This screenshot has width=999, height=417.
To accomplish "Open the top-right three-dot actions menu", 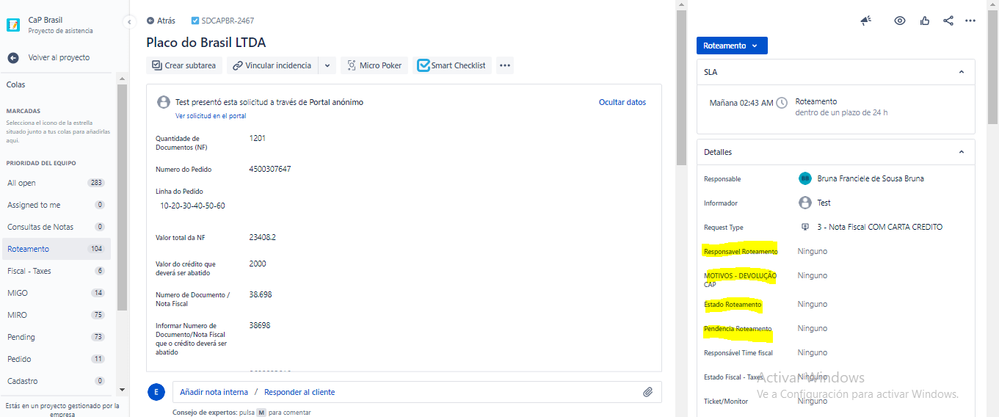I will click(x=970, y=21).
